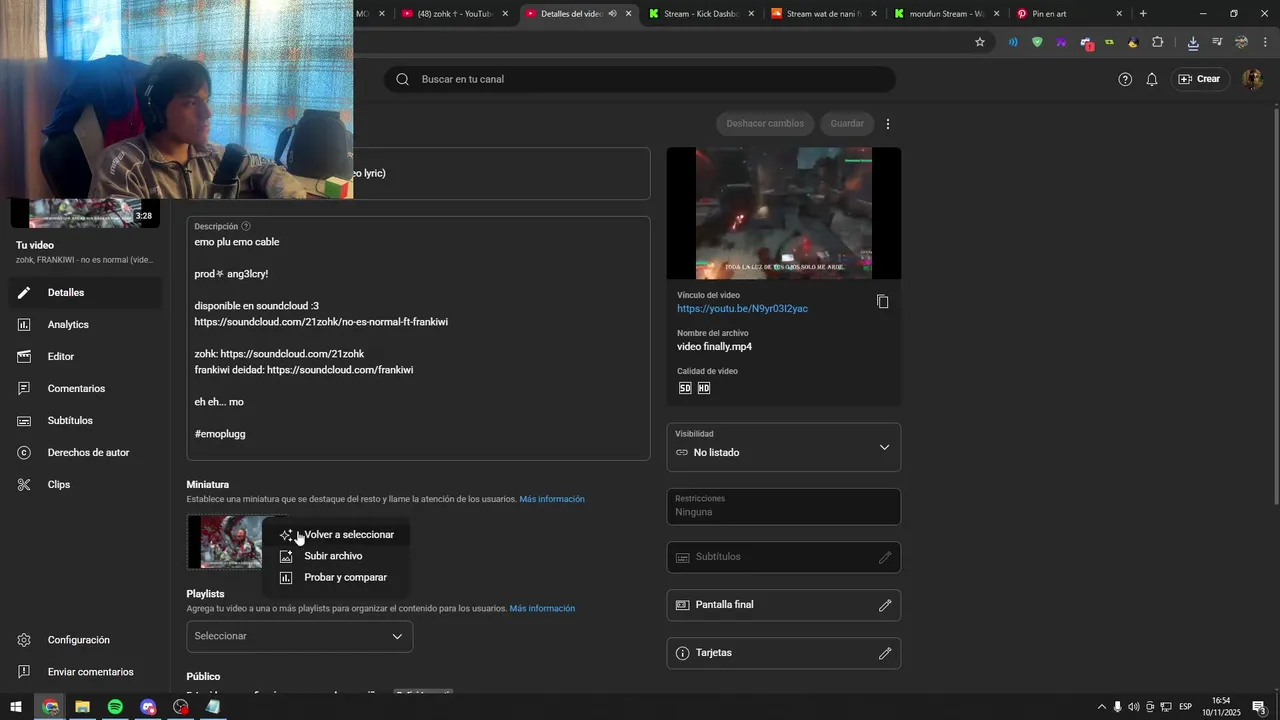Click the #emoplugg hashtag text

click(x=220, y=434)
